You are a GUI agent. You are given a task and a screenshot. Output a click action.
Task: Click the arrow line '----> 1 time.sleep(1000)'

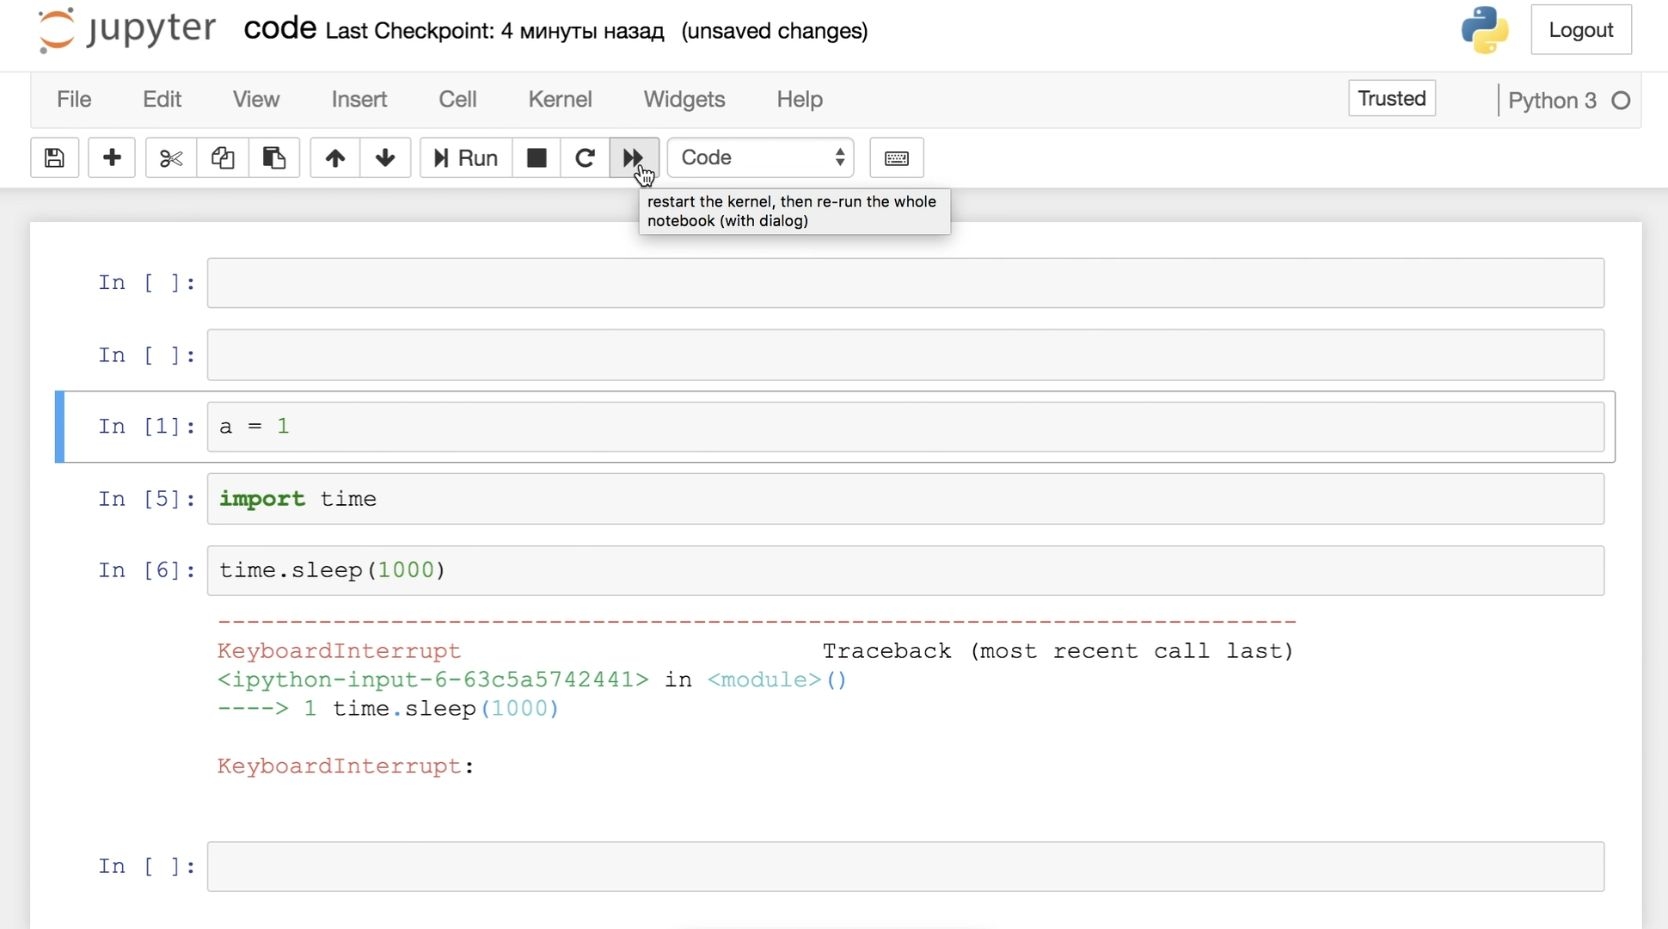click(x=388, y=709)
